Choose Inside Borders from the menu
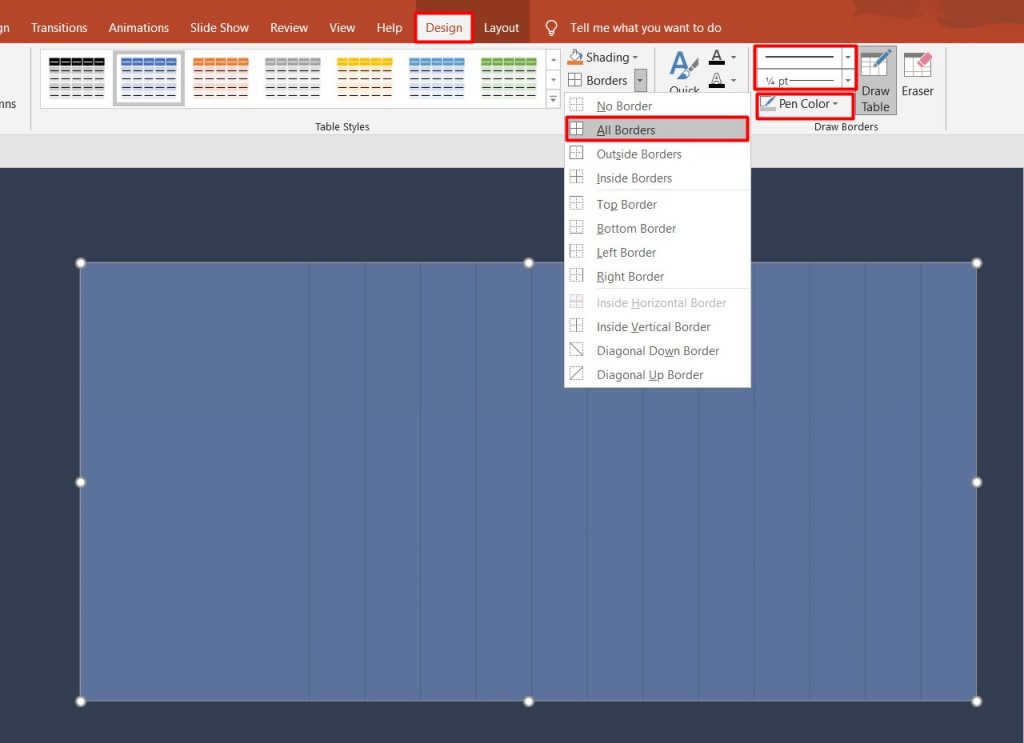The height and width of the screenshot is (743, 1024). [x=657, y=178]
